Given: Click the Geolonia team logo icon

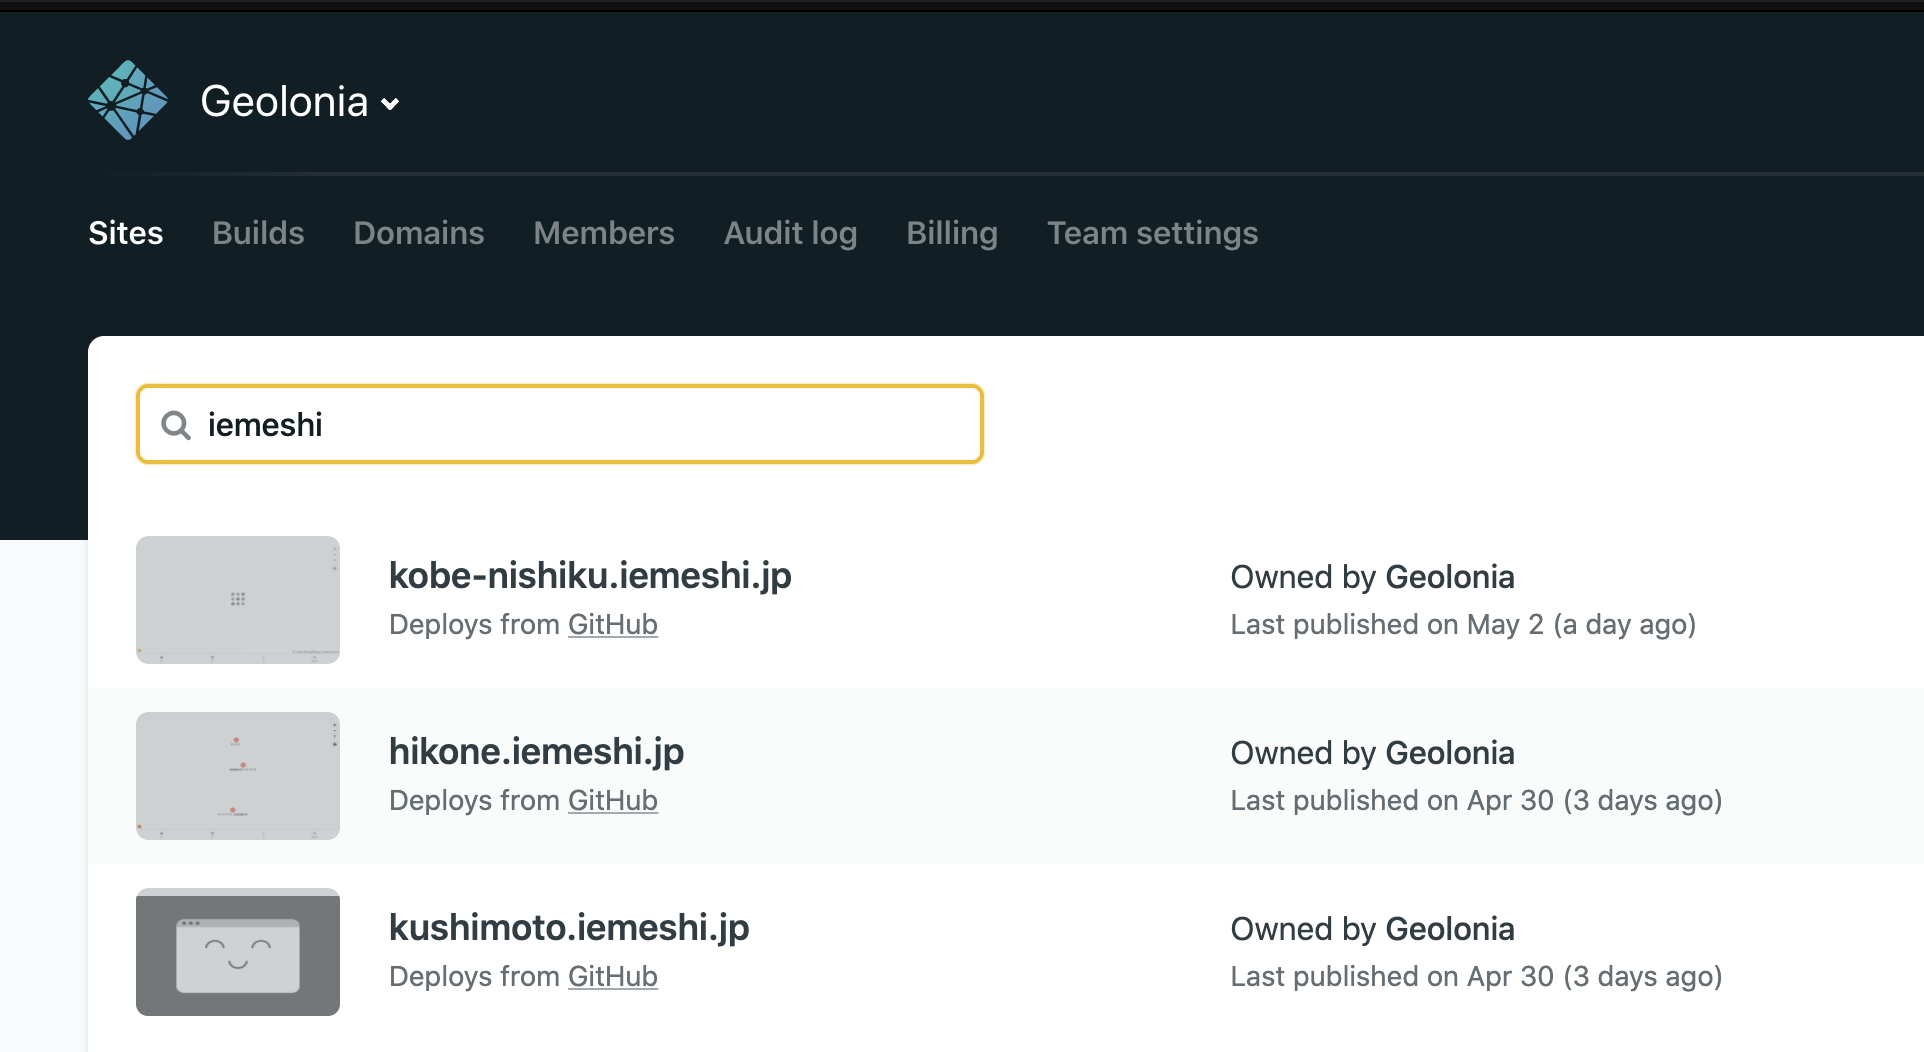Looking at the screenshot, I should click(x=130, y=99).
